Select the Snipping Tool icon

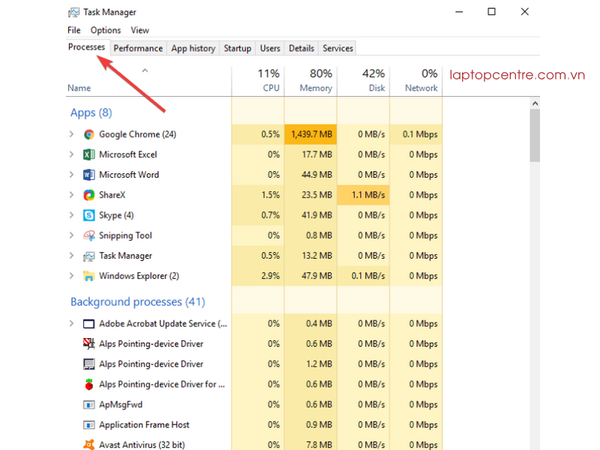click(89, 235)
